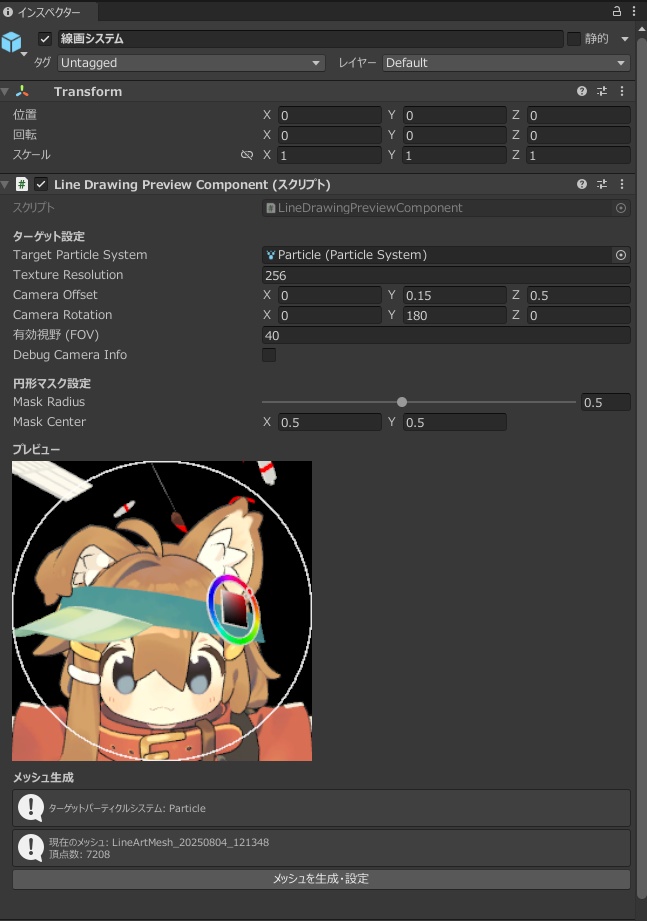
Task: Click Camera Rotation Y field 180
Action: tap(454, 315)
